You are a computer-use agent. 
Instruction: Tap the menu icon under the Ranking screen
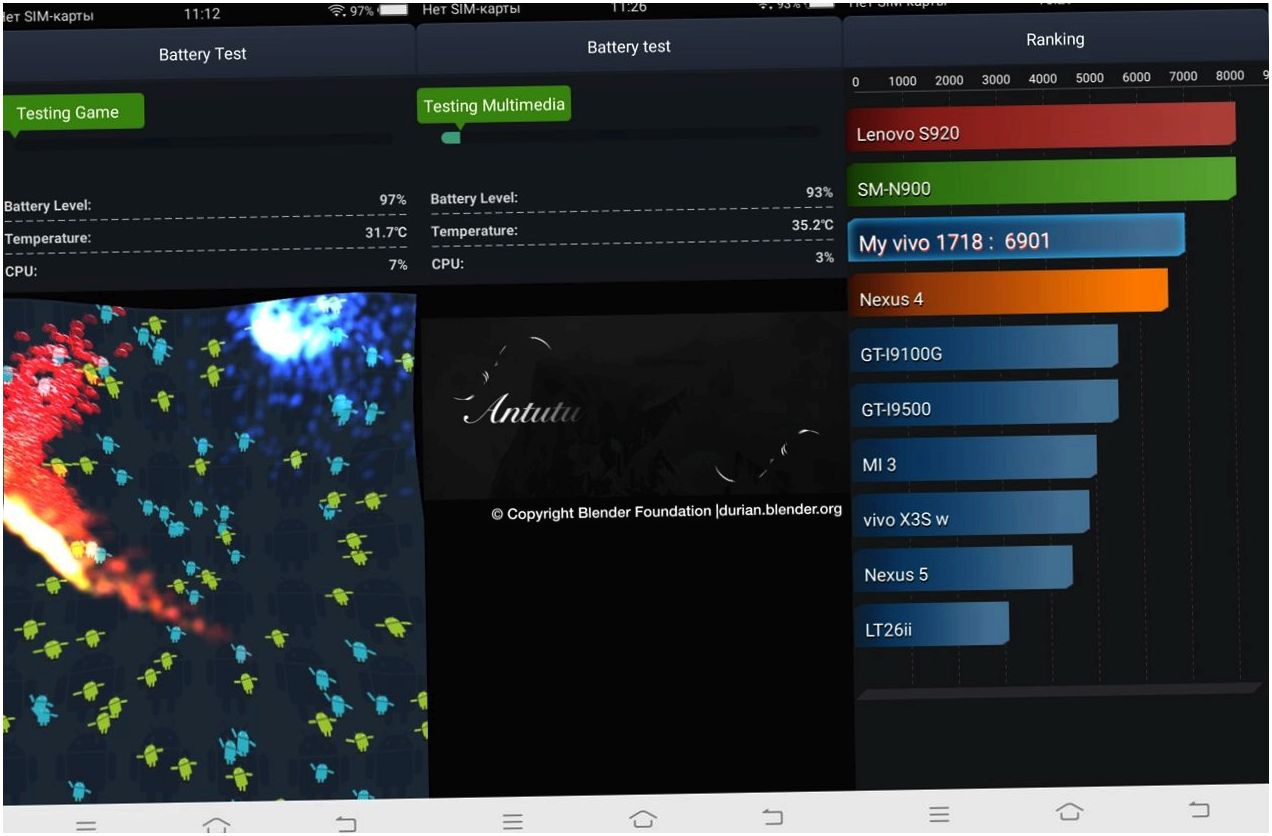point(939,815)
